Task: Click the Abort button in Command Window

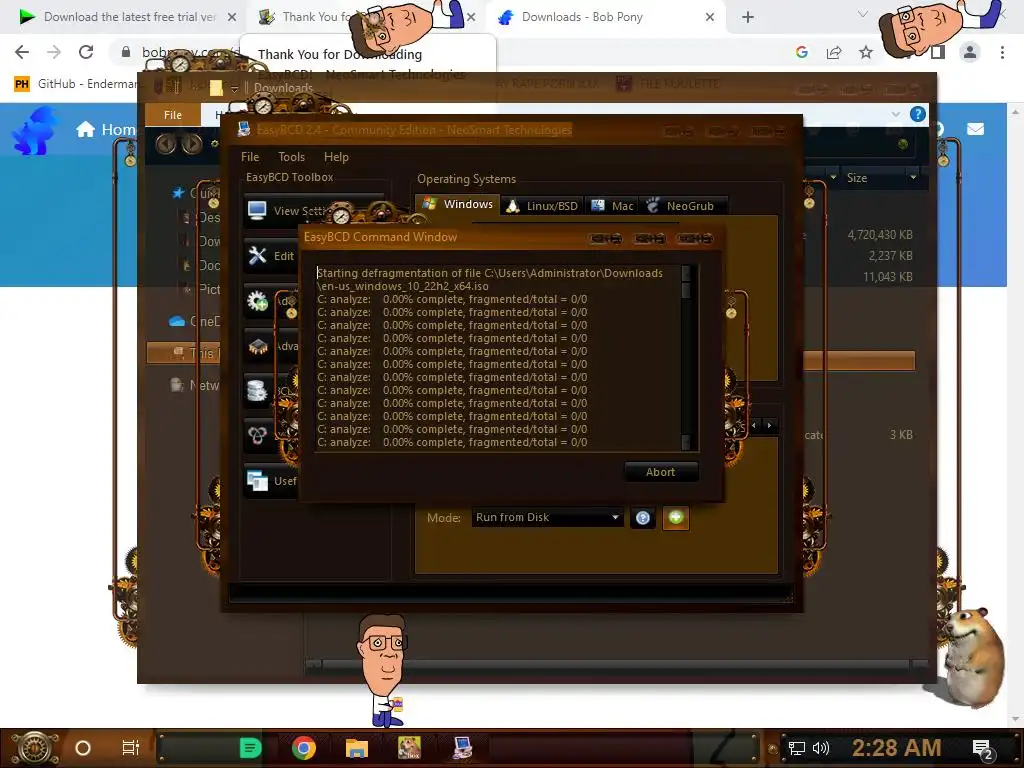Action: click(x=661, y=472)
